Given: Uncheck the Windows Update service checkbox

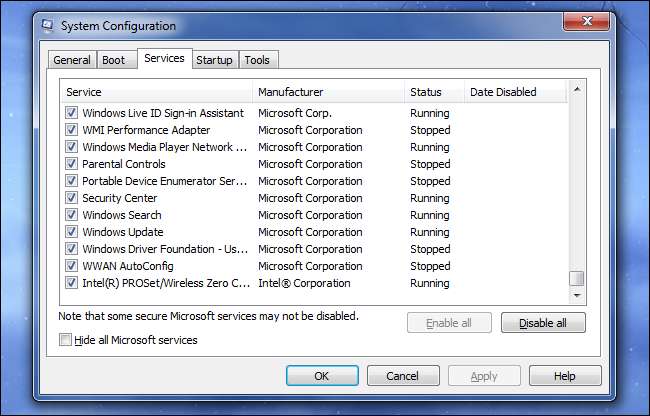Looking at the screenshot, I should (x=72, y=232).
